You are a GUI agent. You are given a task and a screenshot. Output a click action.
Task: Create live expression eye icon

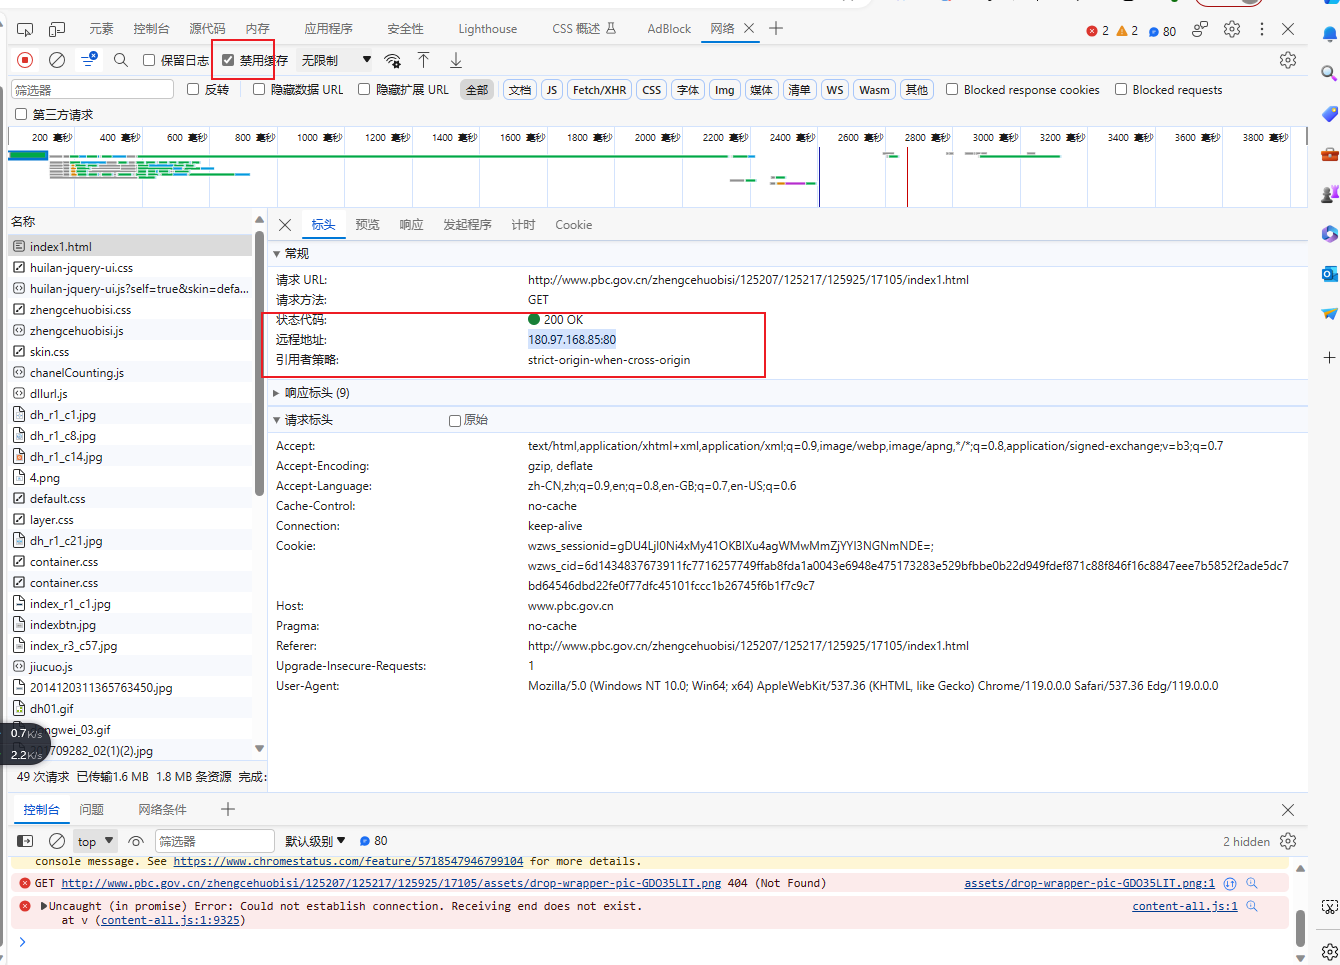136,841
